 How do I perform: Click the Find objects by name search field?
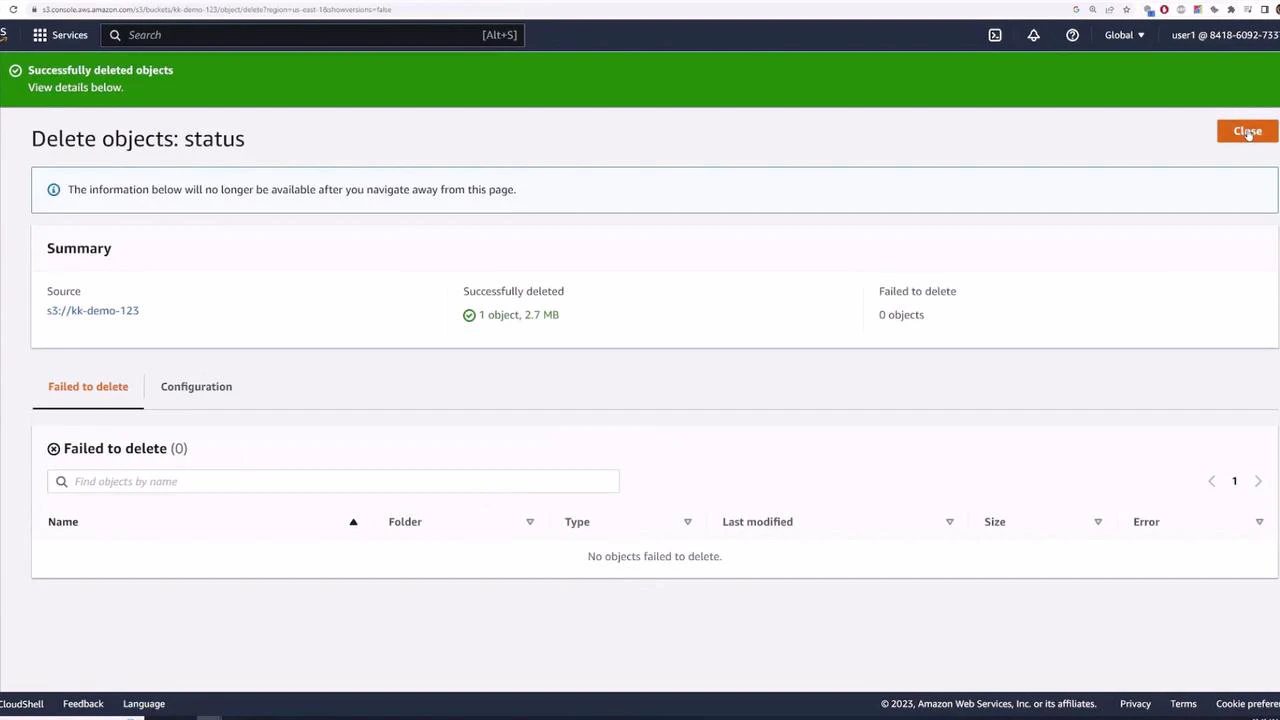click(333, 481)
